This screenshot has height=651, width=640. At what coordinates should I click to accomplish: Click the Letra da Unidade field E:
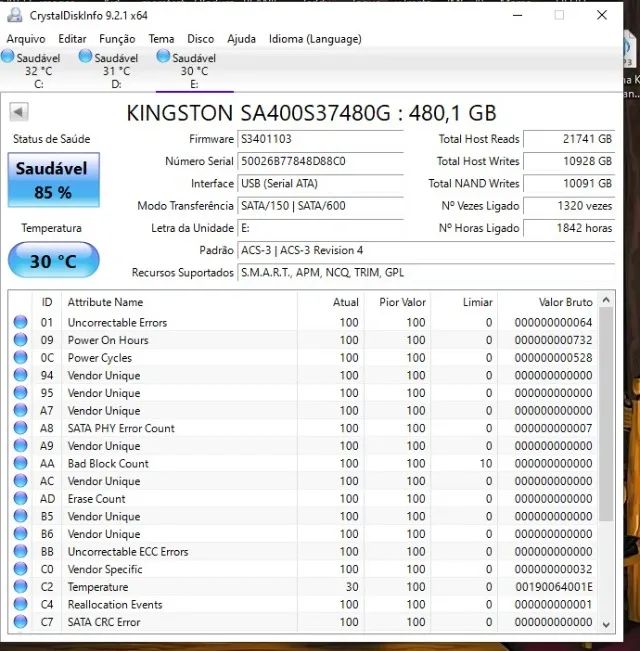pos(320,228)
